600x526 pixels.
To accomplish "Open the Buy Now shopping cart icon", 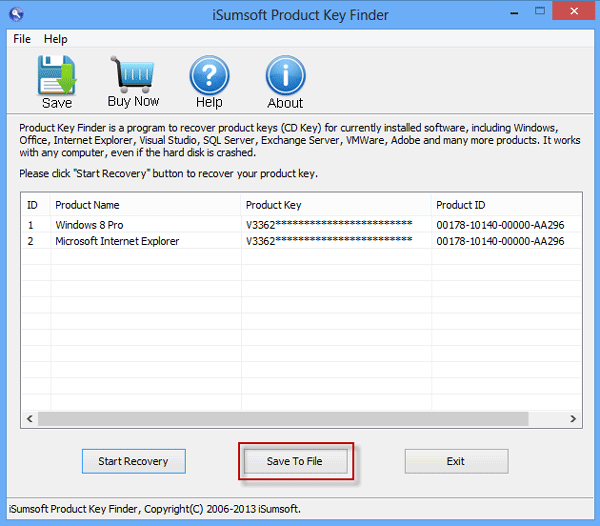I will (132, 75).
